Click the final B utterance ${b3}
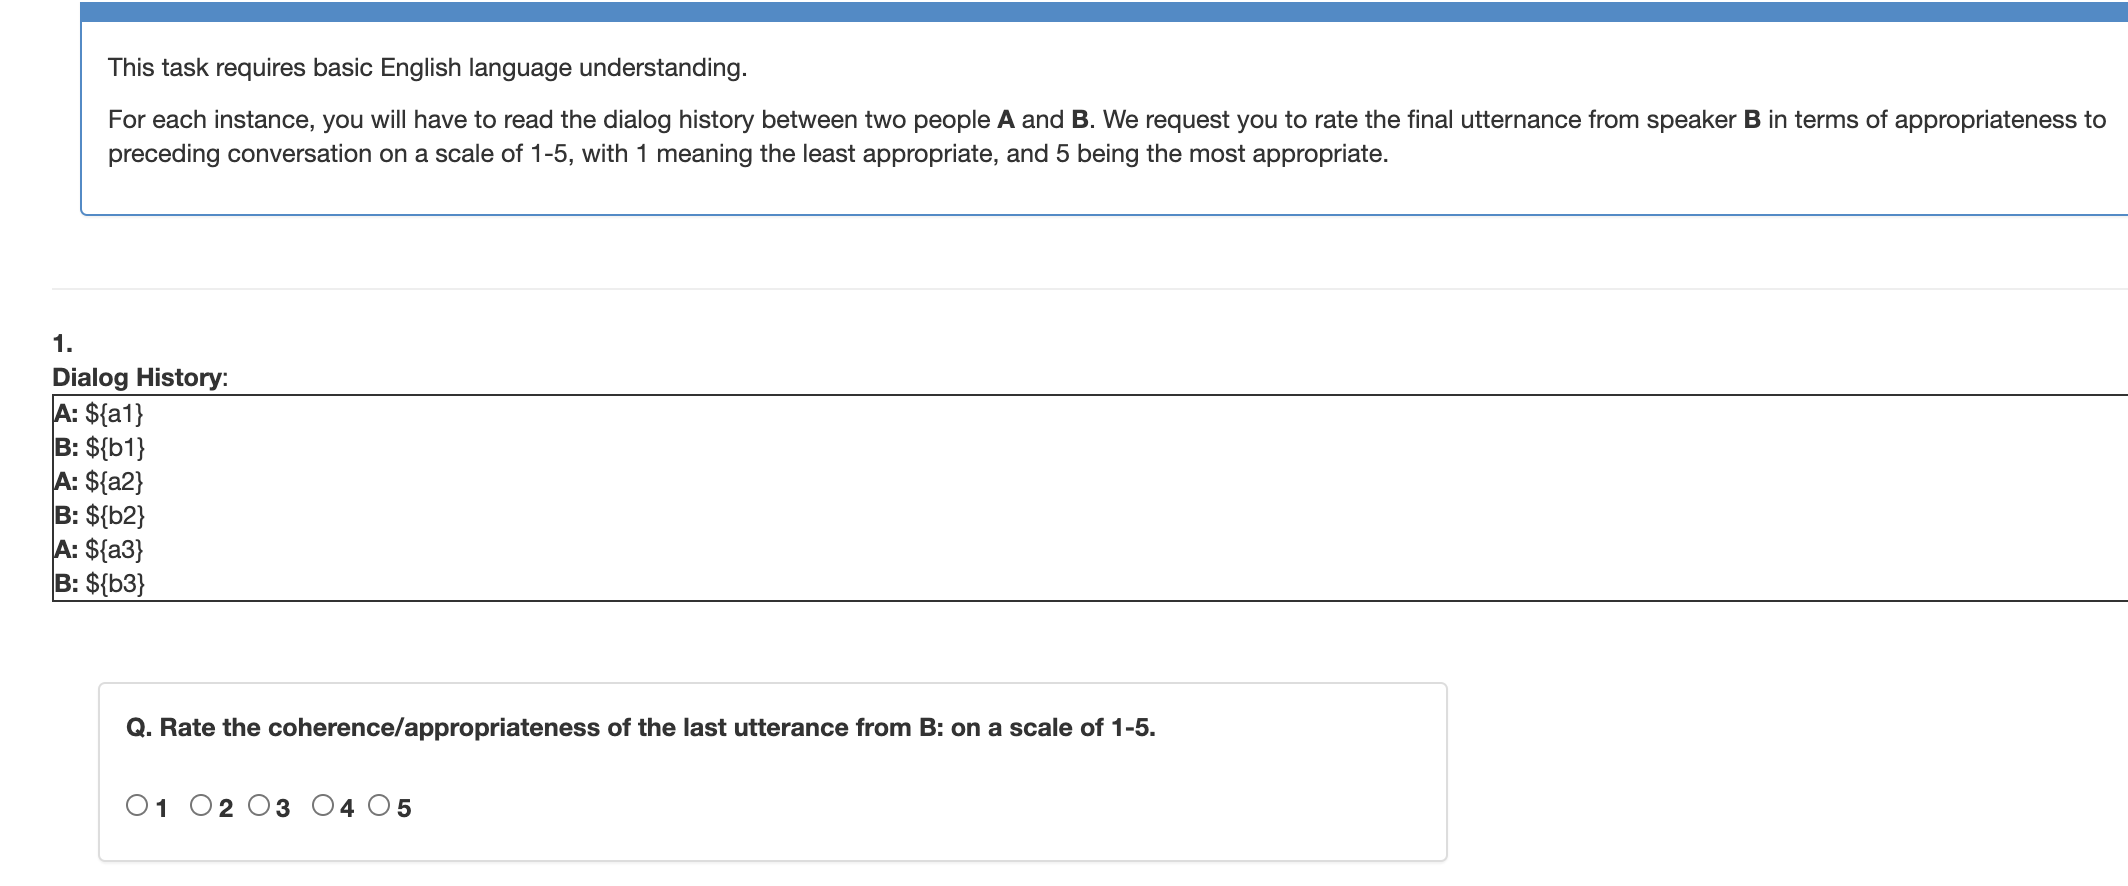Screen dimensions: 2128x886 click(100, 583)
